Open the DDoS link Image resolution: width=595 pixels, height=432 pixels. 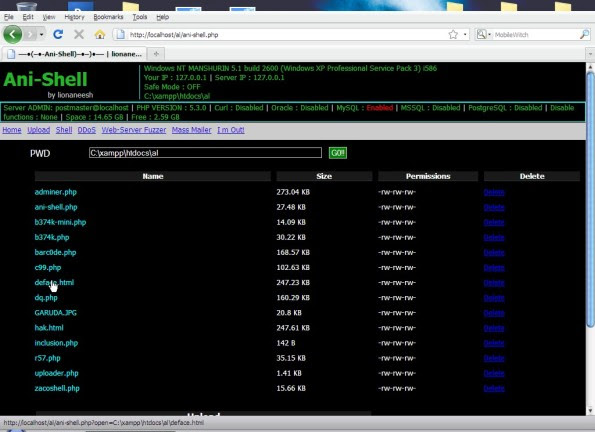[x=87, y=130]
